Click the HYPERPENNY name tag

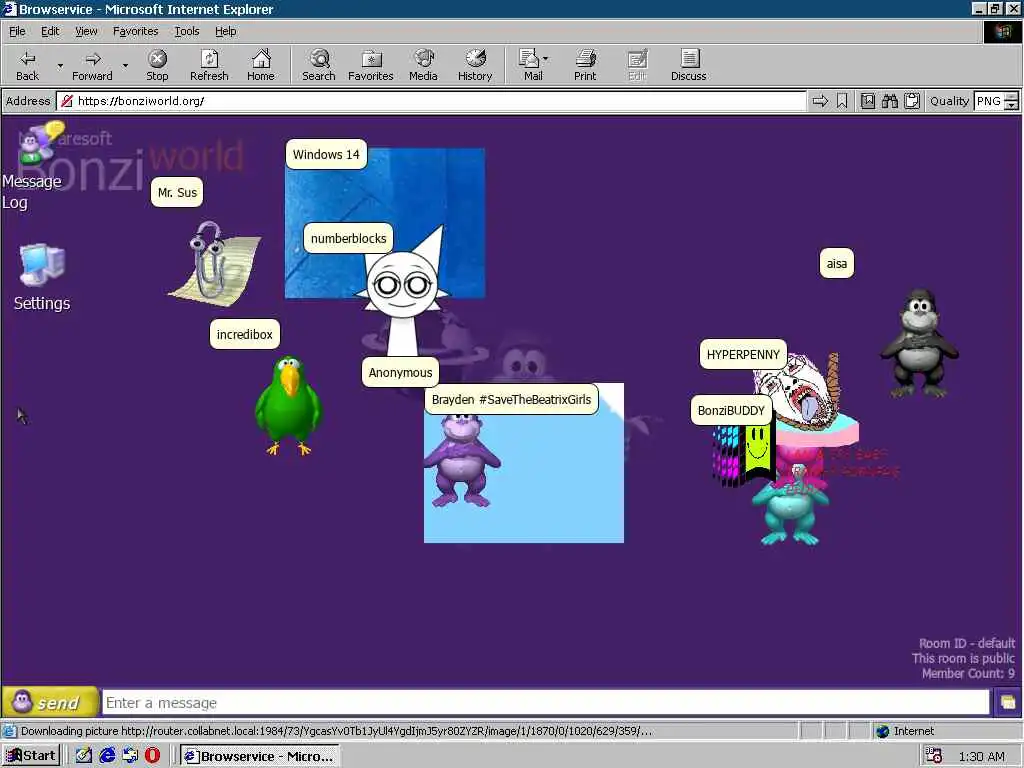pyautogui.click(x=743, y=355)
